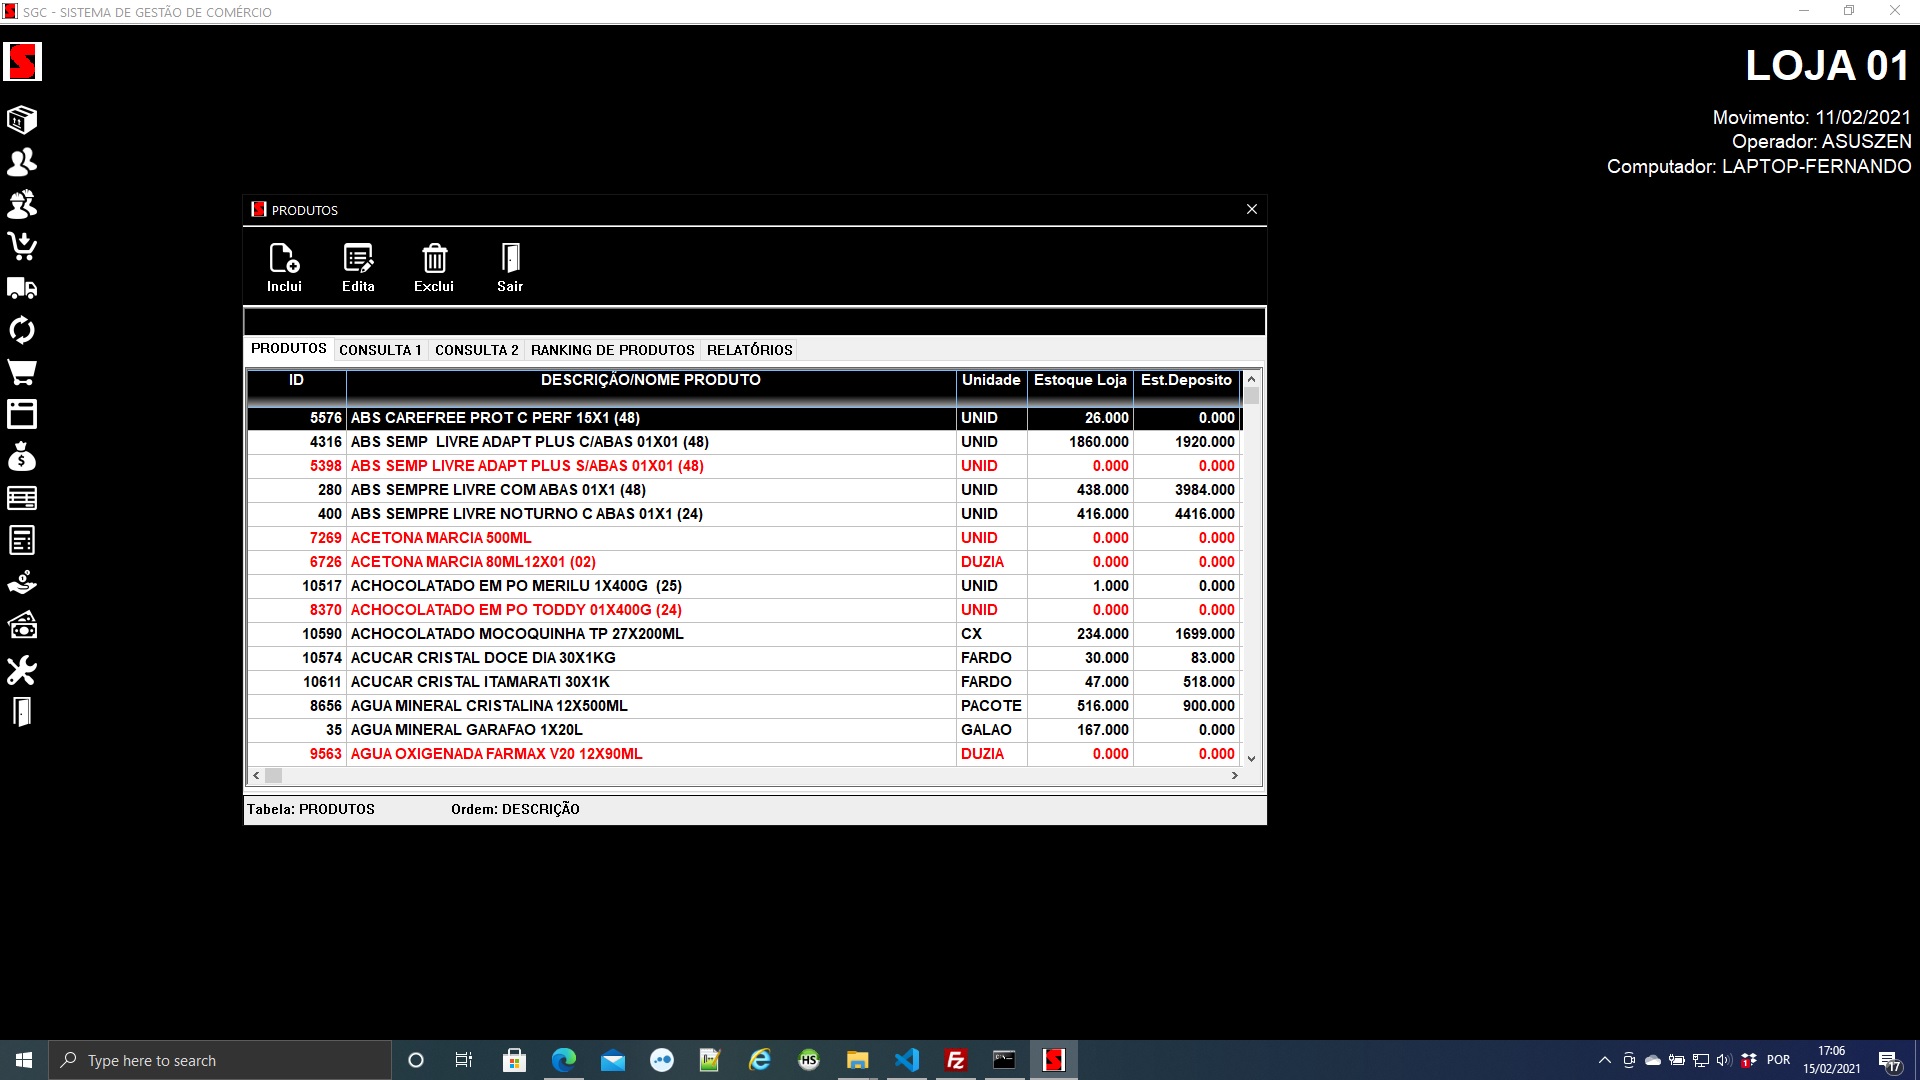
Task: Open the package box sidebar icon
Action: click(22, 120)
